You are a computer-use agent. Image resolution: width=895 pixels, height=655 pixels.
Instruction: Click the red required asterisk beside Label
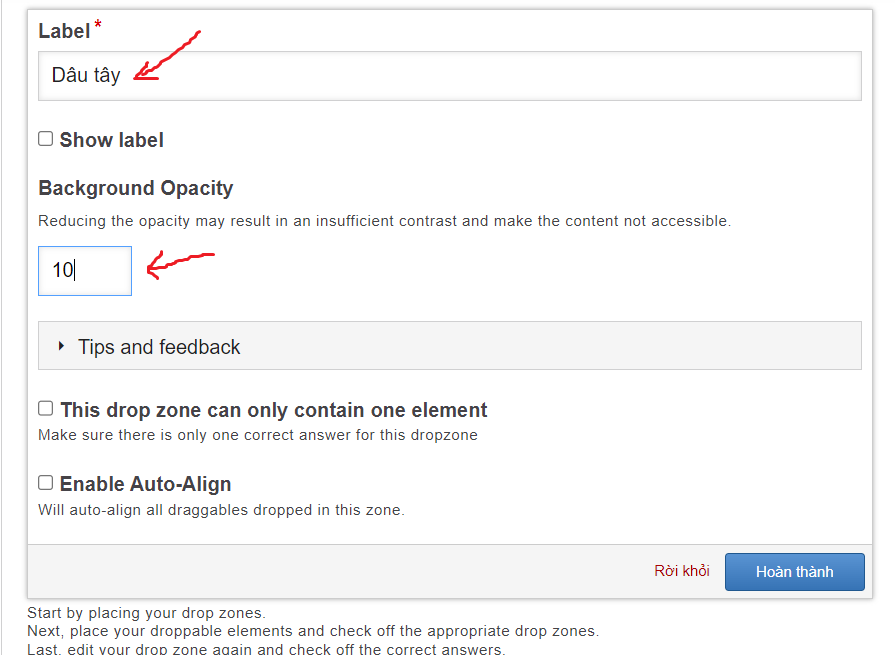[98, 26]
